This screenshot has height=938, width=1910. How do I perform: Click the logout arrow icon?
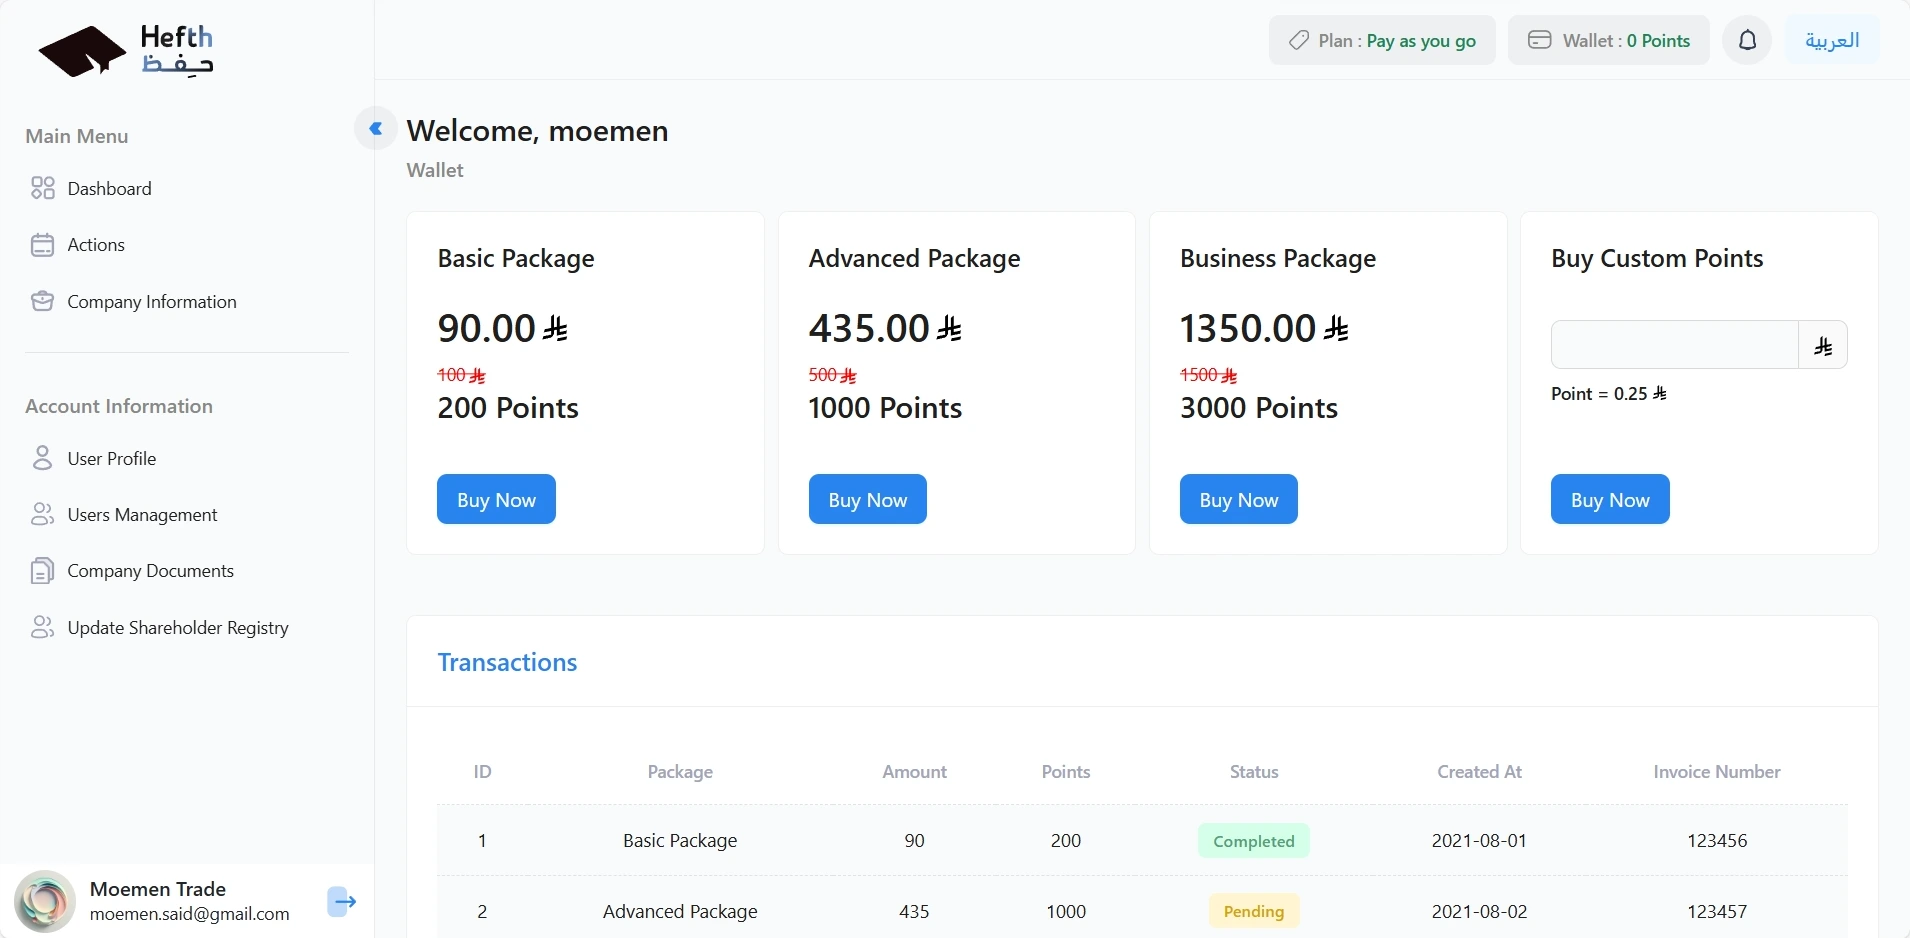[x=342, y=902]
